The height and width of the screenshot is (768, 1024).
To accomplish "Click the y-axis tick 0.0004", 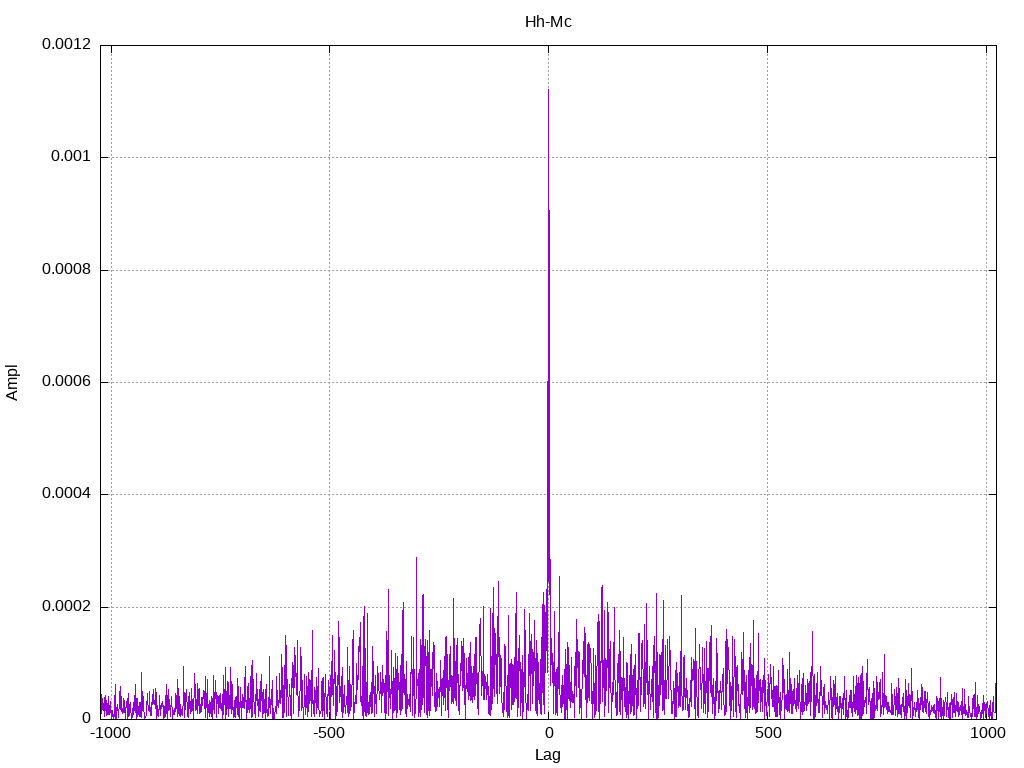I will (x=67, y=494).
